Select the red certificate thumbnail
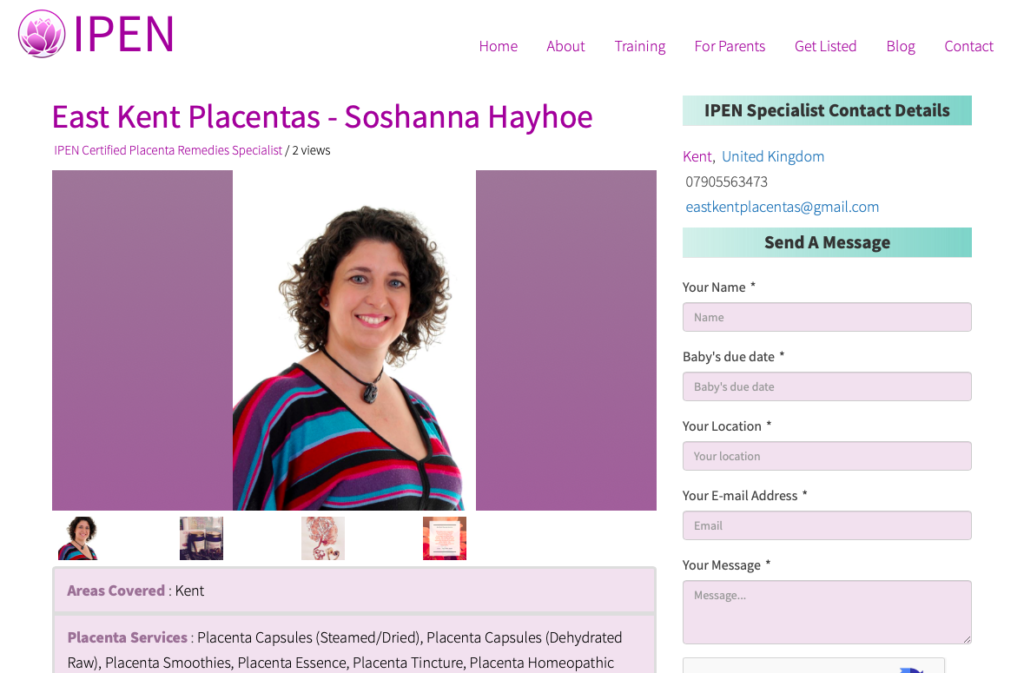Screen dimensions: 1024x673 click(x=444, y=539)
